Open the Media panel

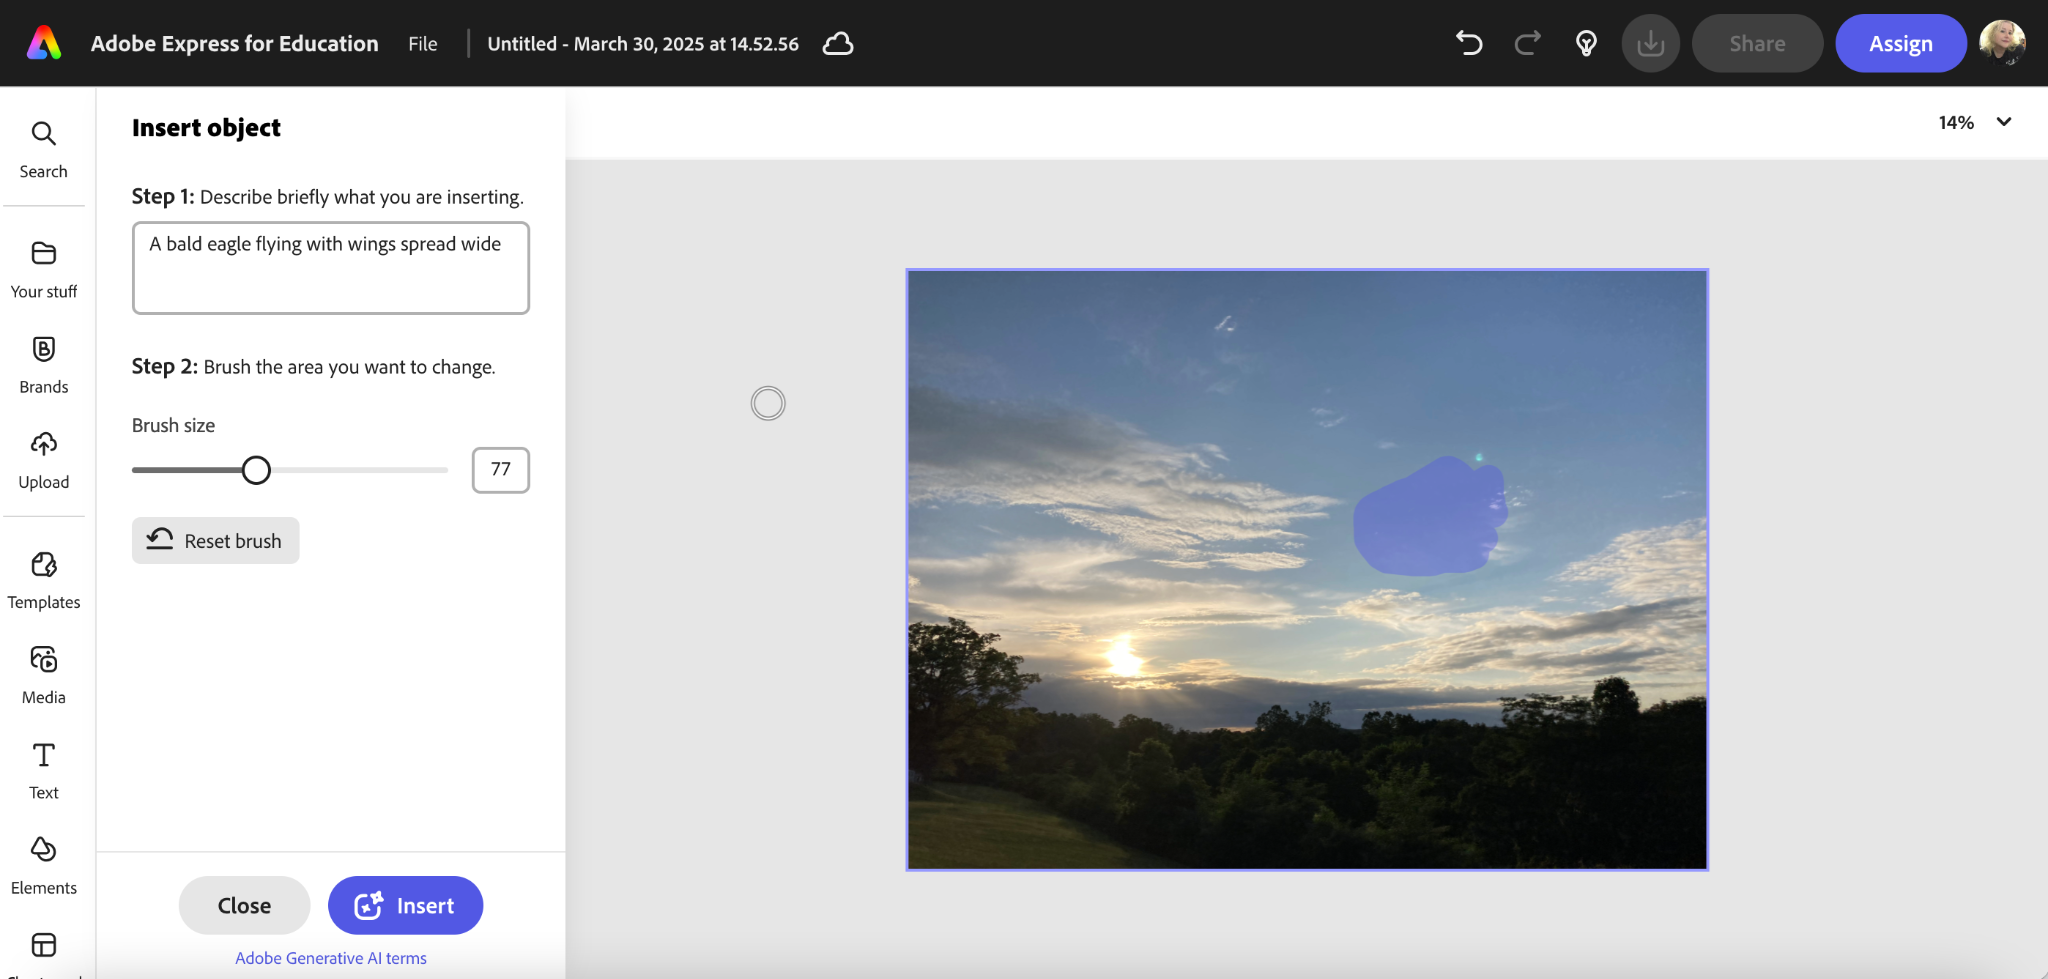[x=43, y=674]
